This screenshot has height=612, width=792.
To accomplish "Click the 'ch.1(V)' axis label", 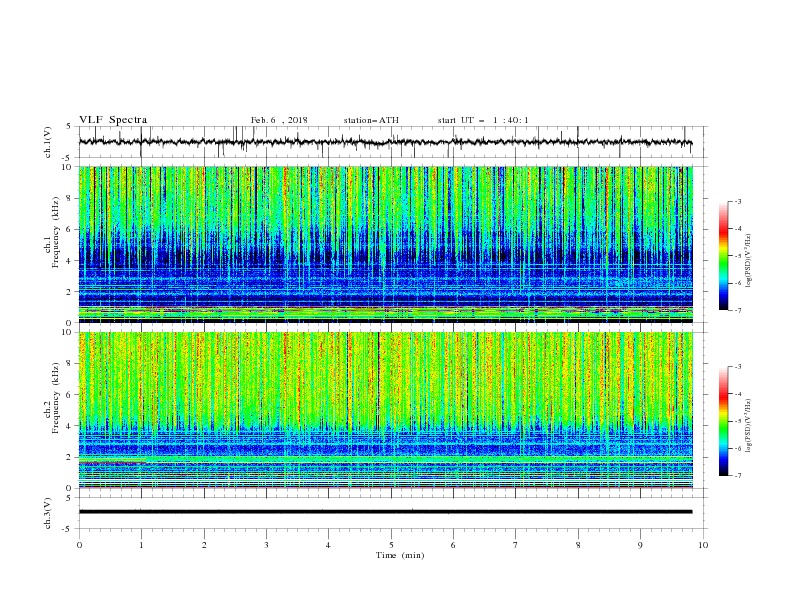I will [48, 142].
